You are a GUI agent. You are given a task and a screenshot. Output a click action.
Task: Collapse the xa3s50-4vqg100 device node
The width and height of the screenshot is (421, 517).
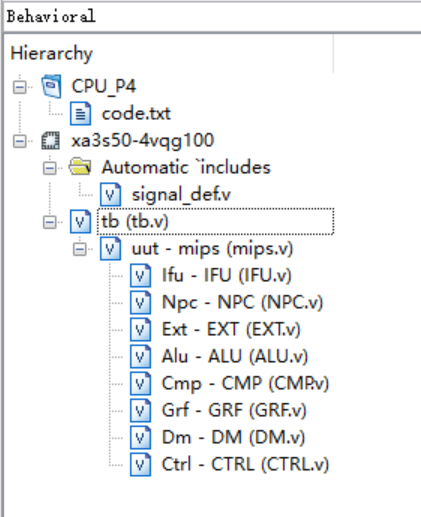click(20, 141)
